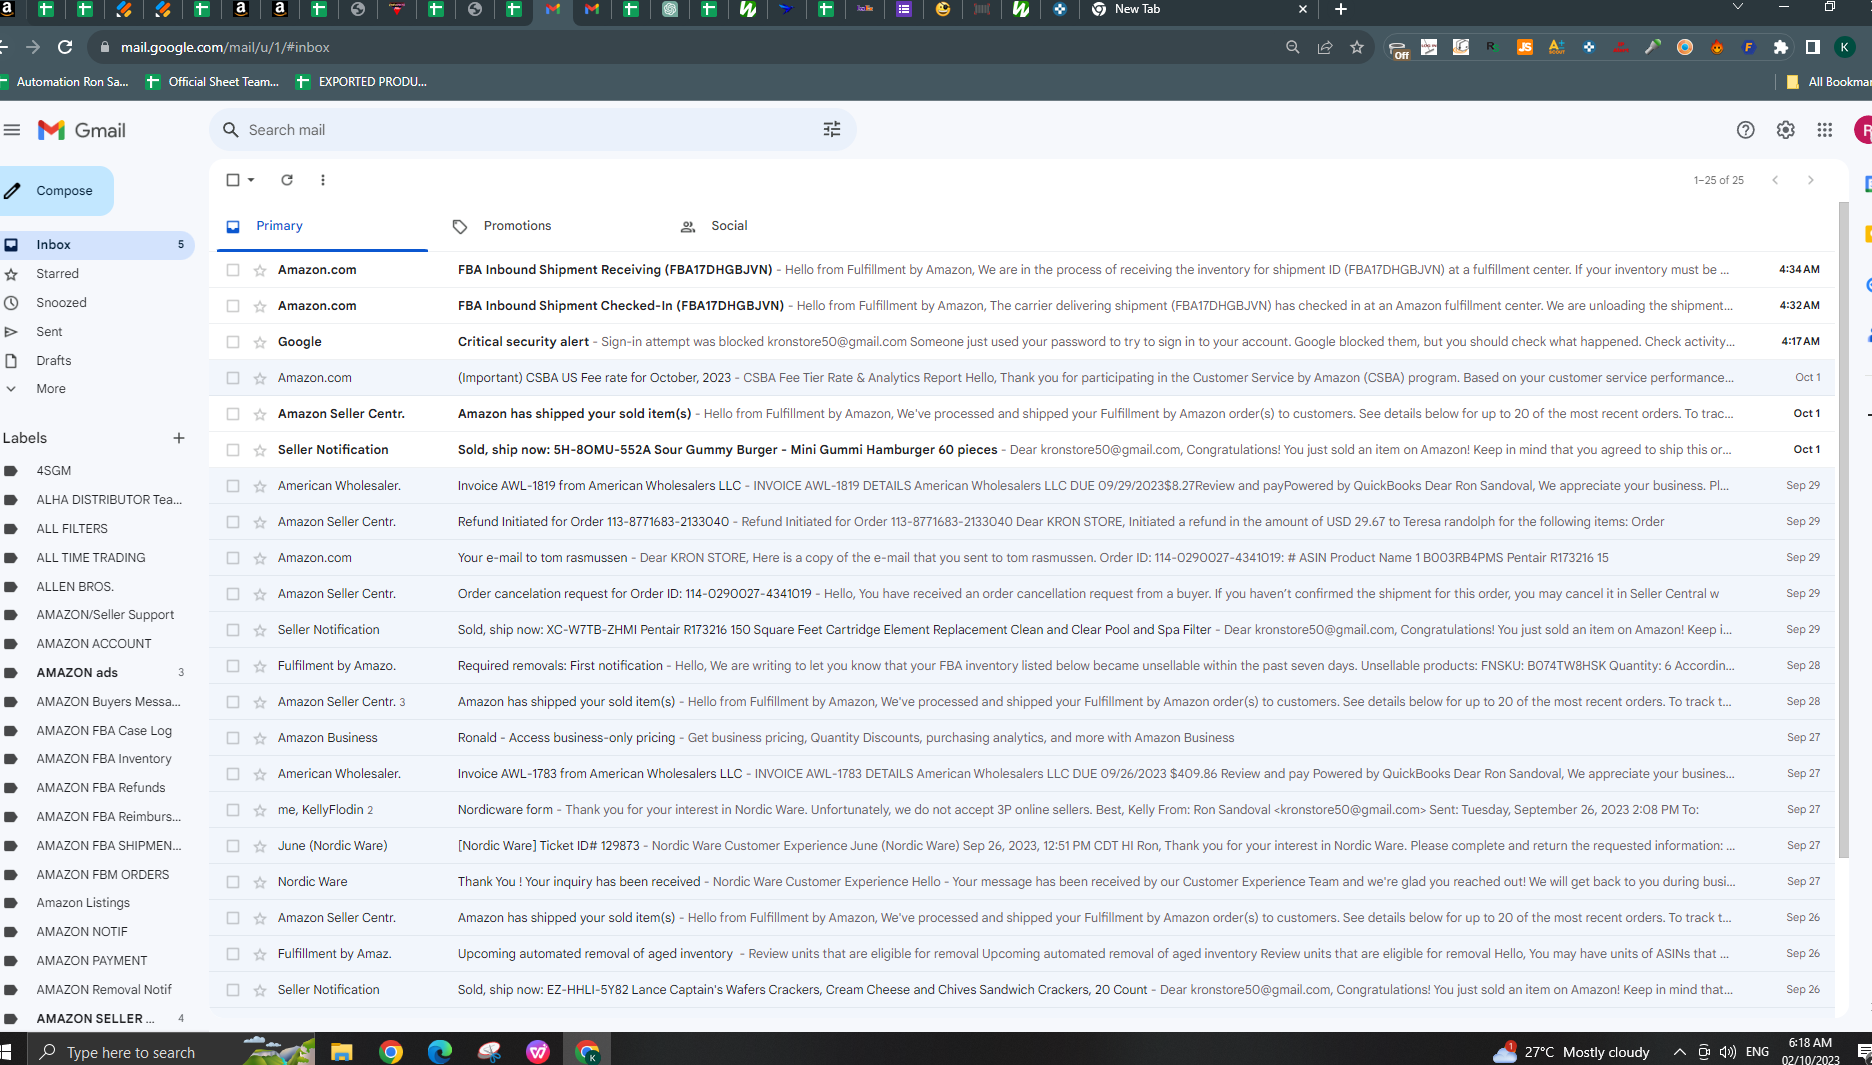Click the search options filter icon
This screenshot has height=1065, width=1872.
coord(832,130)
